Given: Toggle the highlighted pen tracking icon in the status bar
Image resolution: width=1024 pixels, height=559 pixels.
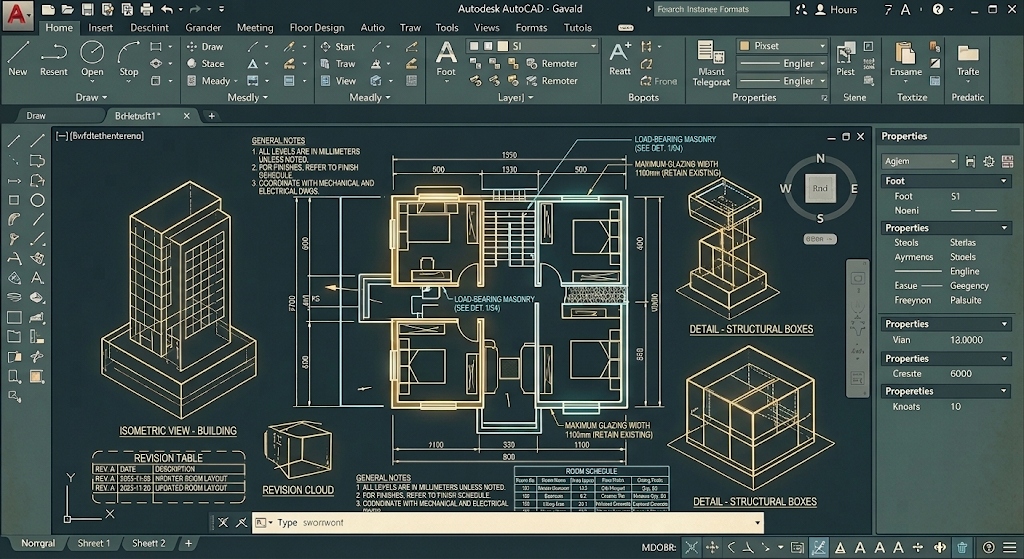Looking at the screenshot, I should 818,547.
